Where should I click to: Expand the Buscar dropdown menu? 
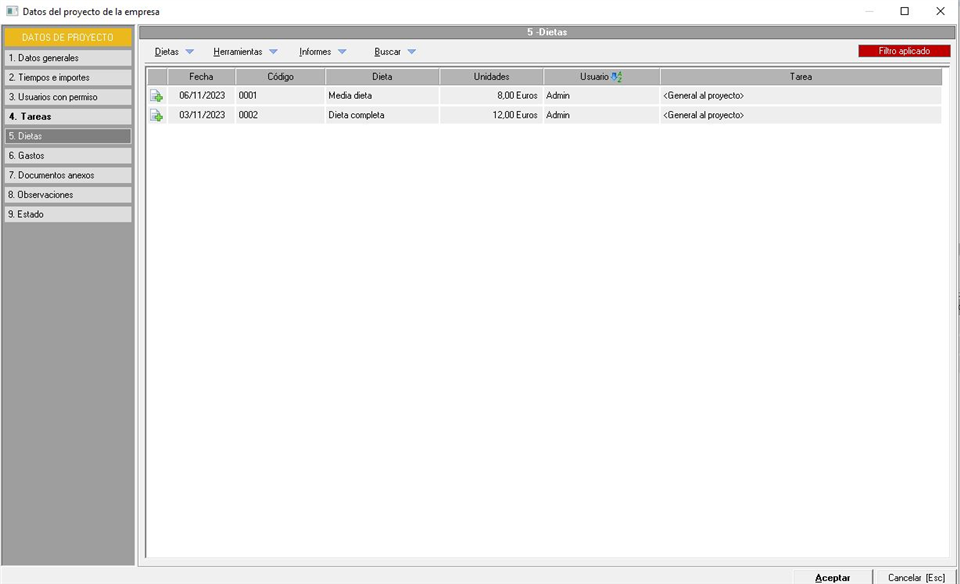click(395, 52)
